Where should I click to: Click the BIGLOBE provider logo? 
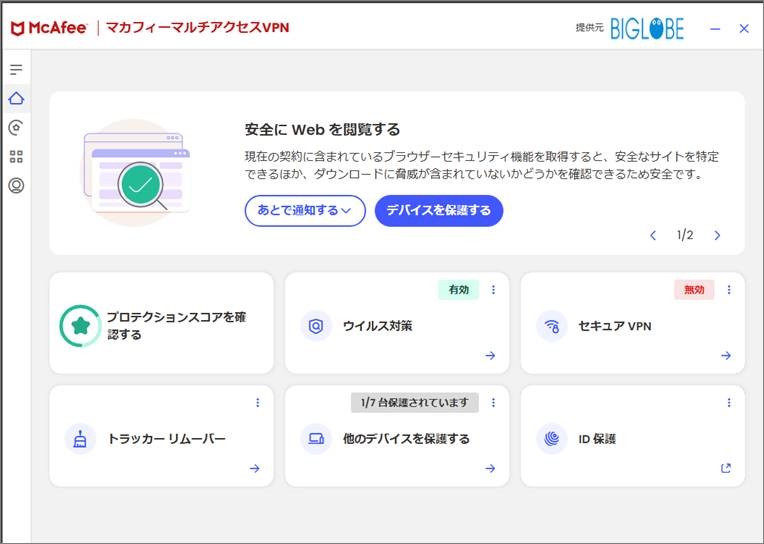pyautogui.click(x=647, y=28)
